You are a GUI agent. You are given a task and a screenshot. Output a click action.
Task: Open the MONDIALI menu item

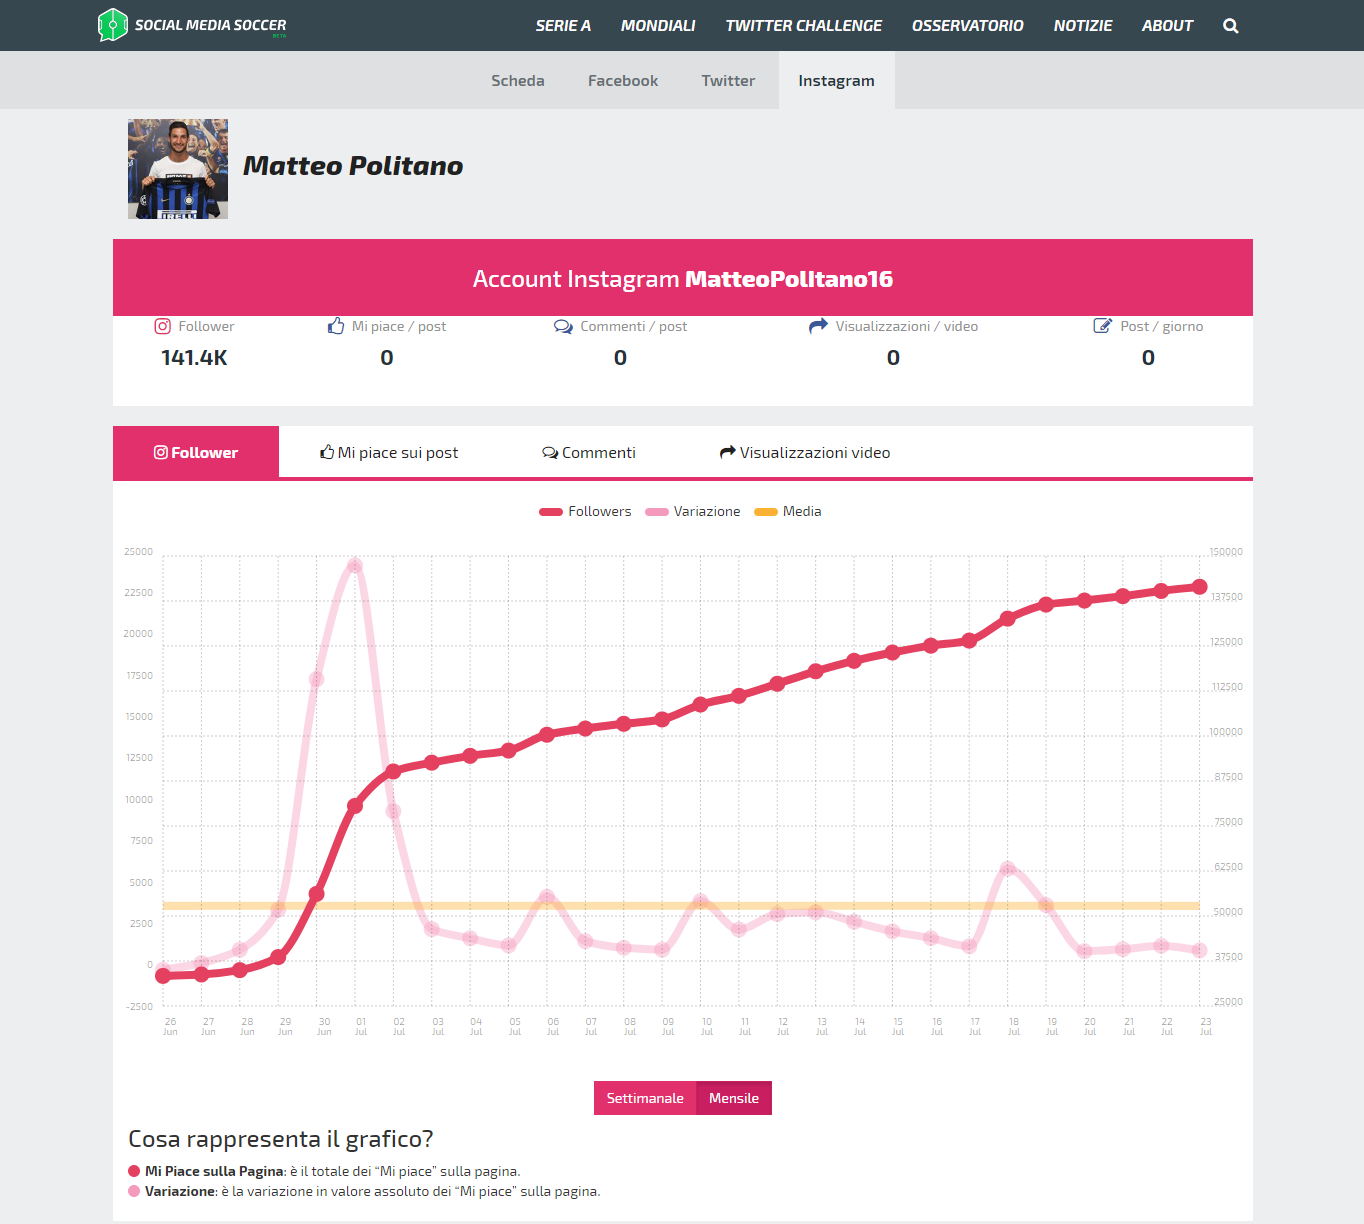pos(658,26)
